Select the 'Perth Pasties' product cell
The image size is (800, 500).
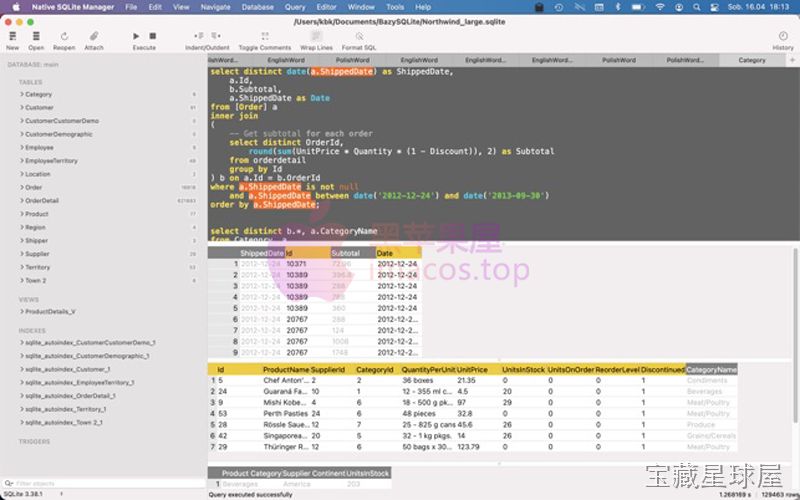point(285,413)
